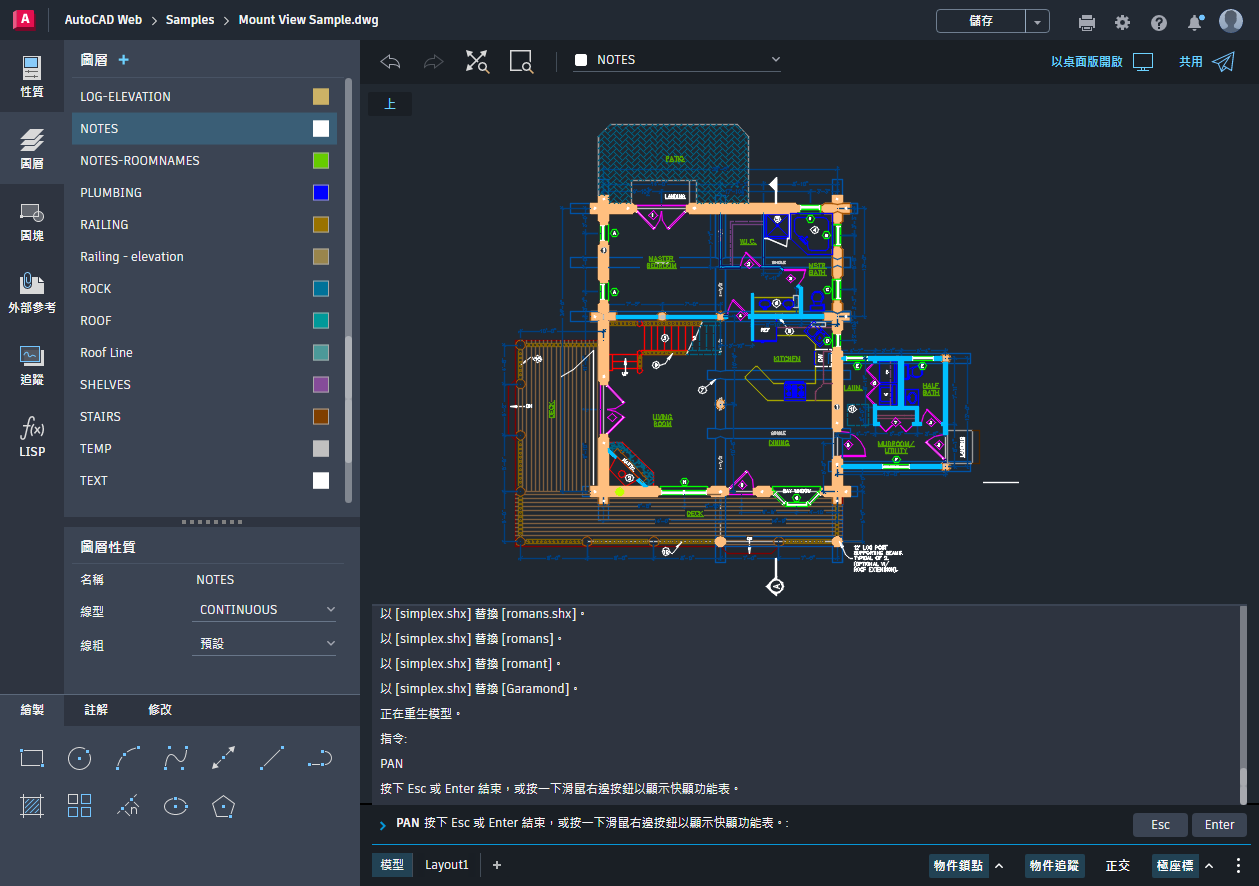Click the Enter button in command line
Viewport: 1259px width, 886px height.
pyautogui.click(x=1219, y=825)
